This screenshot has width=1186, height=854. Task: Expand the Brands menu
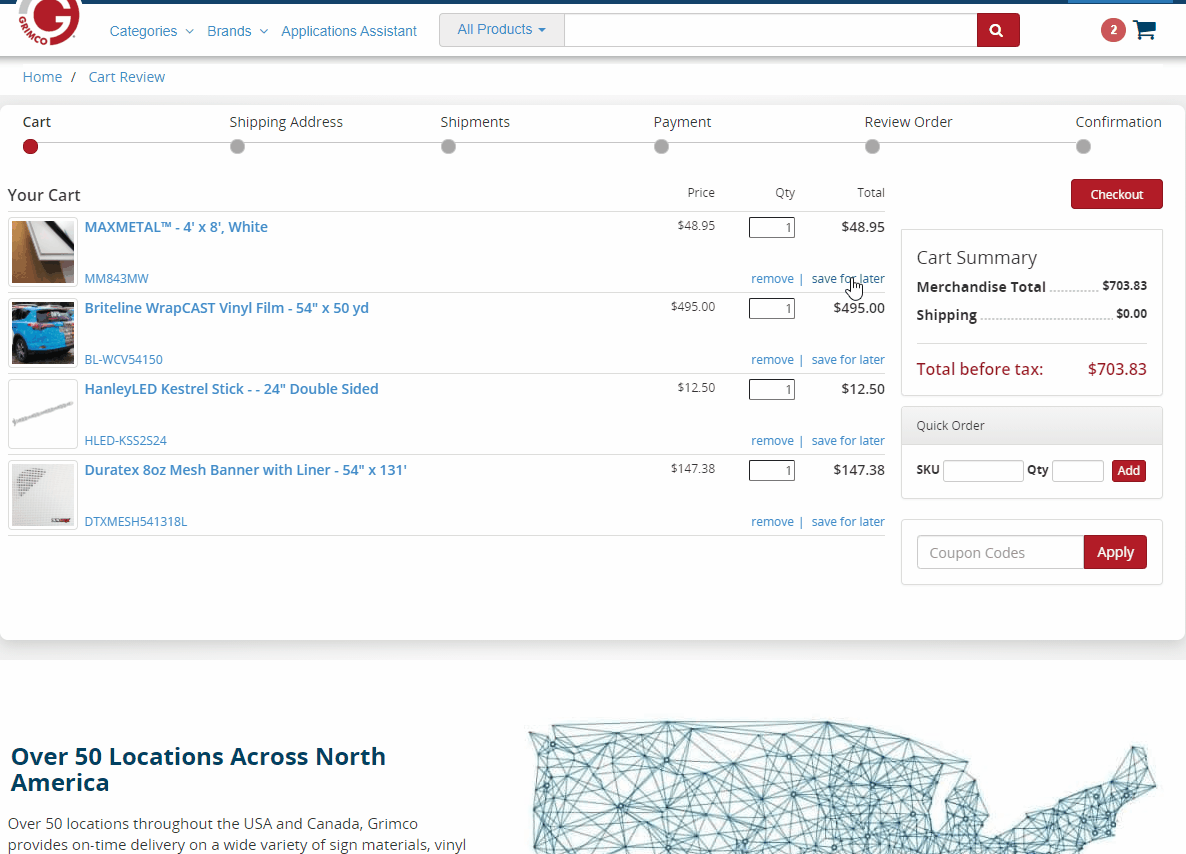237,31
